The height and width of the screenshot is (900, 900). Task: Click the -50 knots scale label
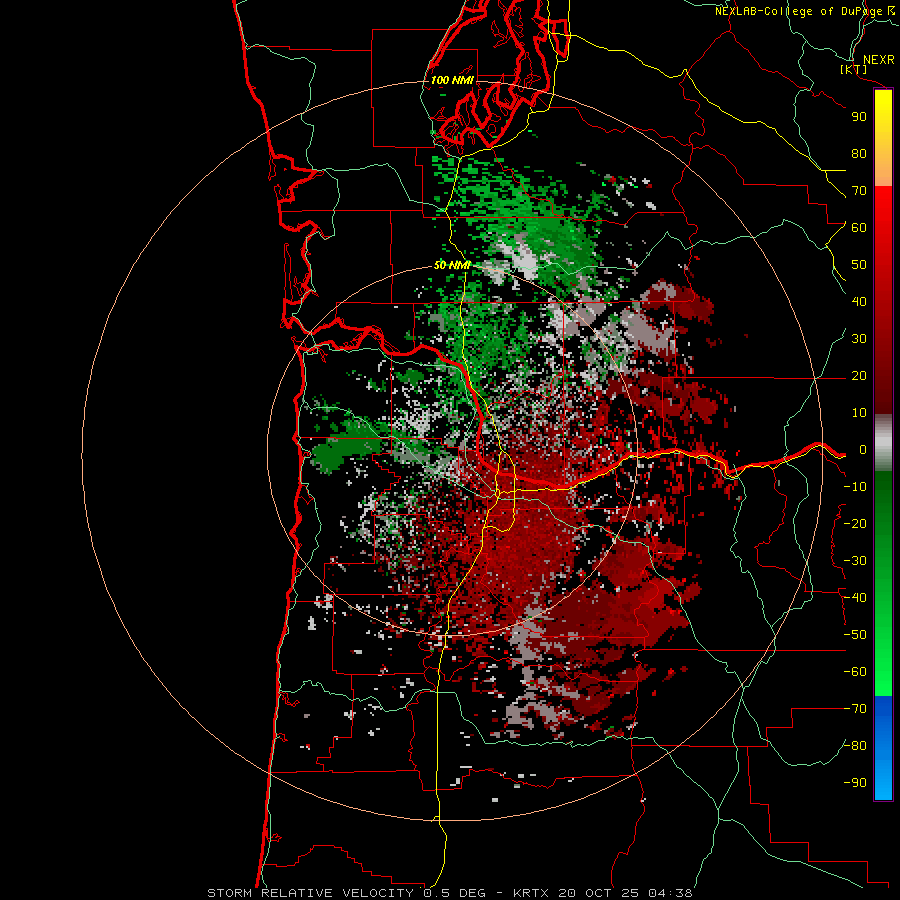pyautogui.click(x=855, y=635)
